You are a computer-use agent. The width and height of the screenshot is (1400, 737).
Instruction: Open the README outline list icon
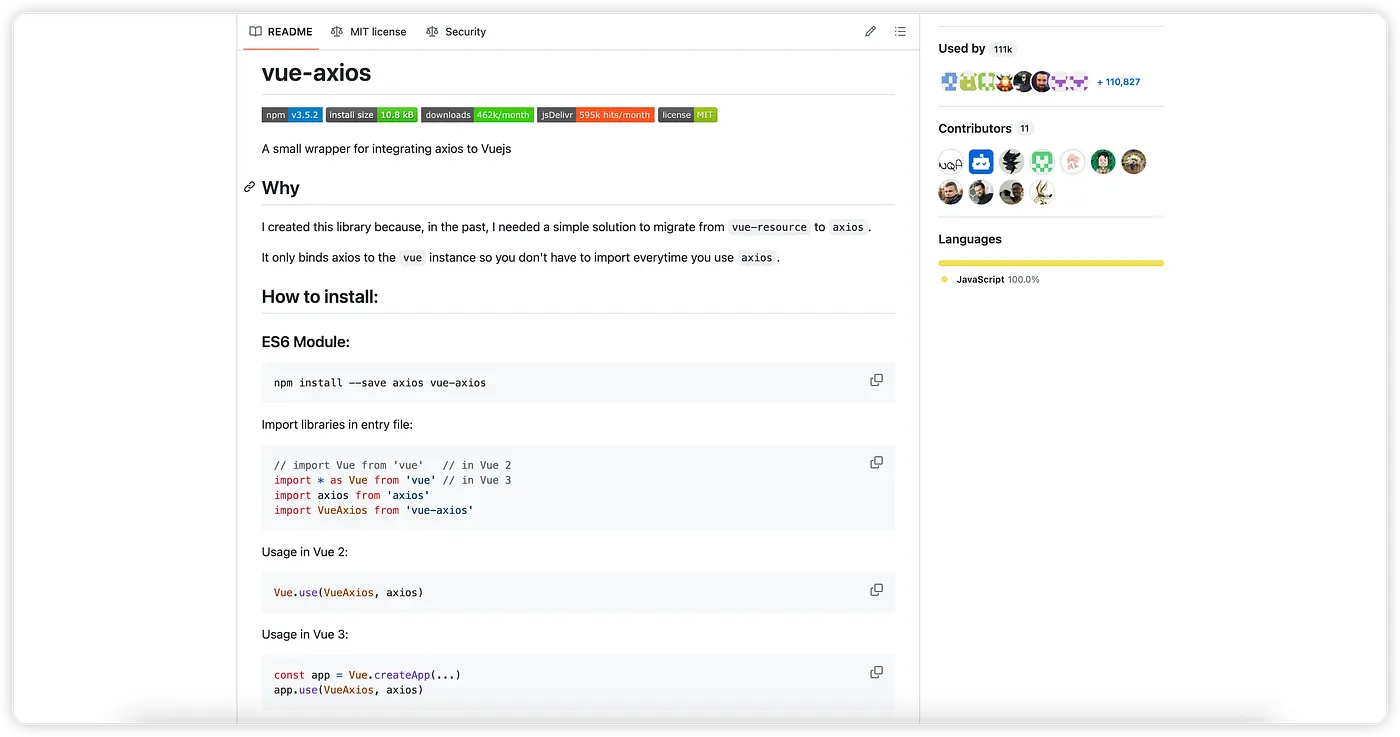pos(900,32)
